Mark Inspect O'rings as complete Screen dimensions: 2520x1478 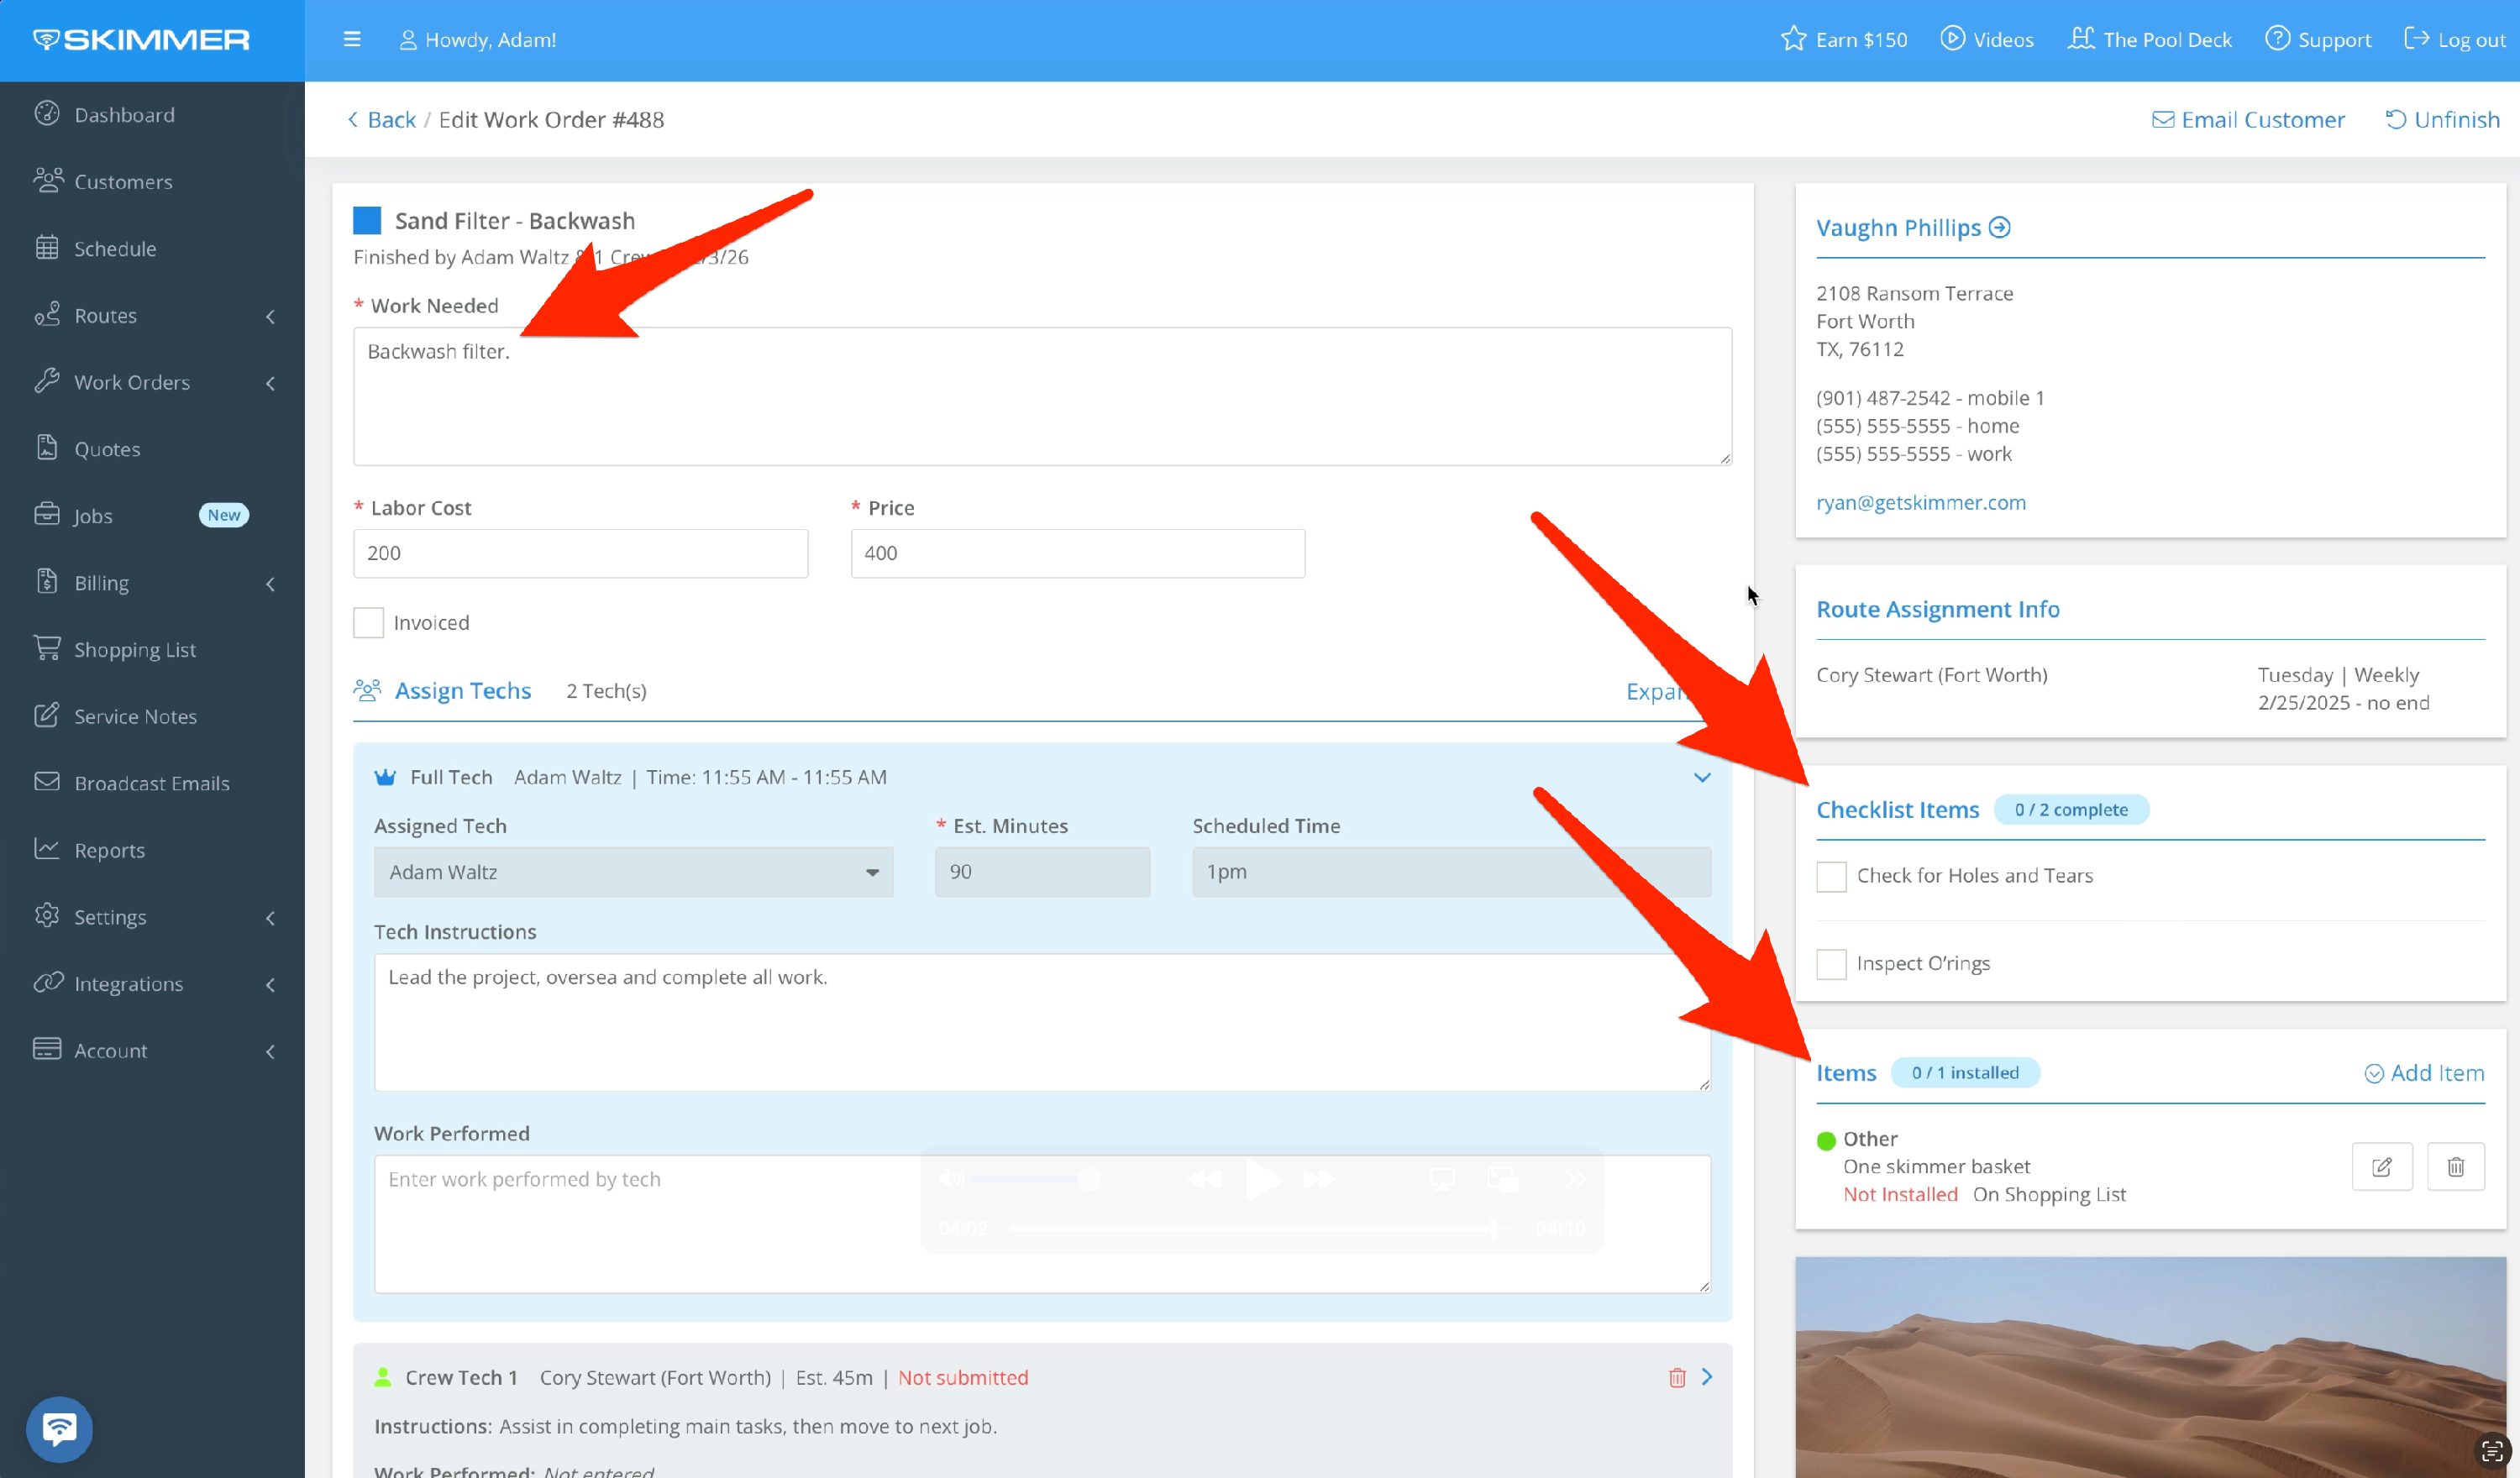[x=1831, y=964]
